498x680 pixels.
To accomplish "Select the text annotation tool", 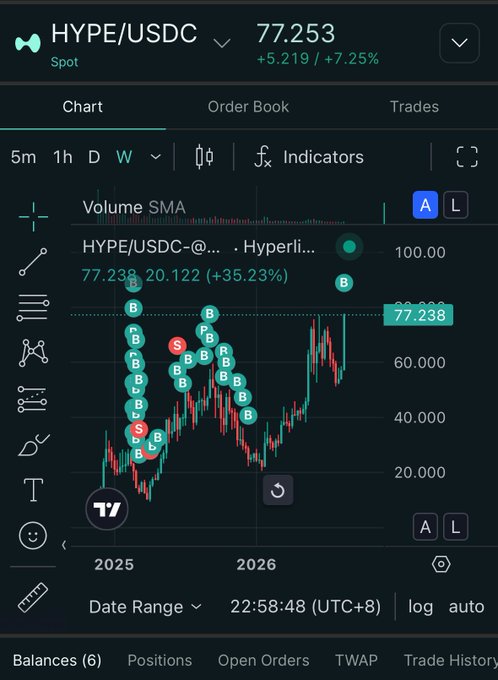I will pyautogui.click(x=33, y=490).
